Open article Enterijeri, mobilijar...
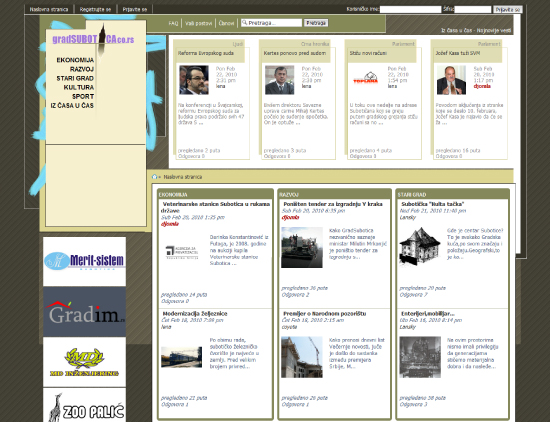 pos(428,314)
